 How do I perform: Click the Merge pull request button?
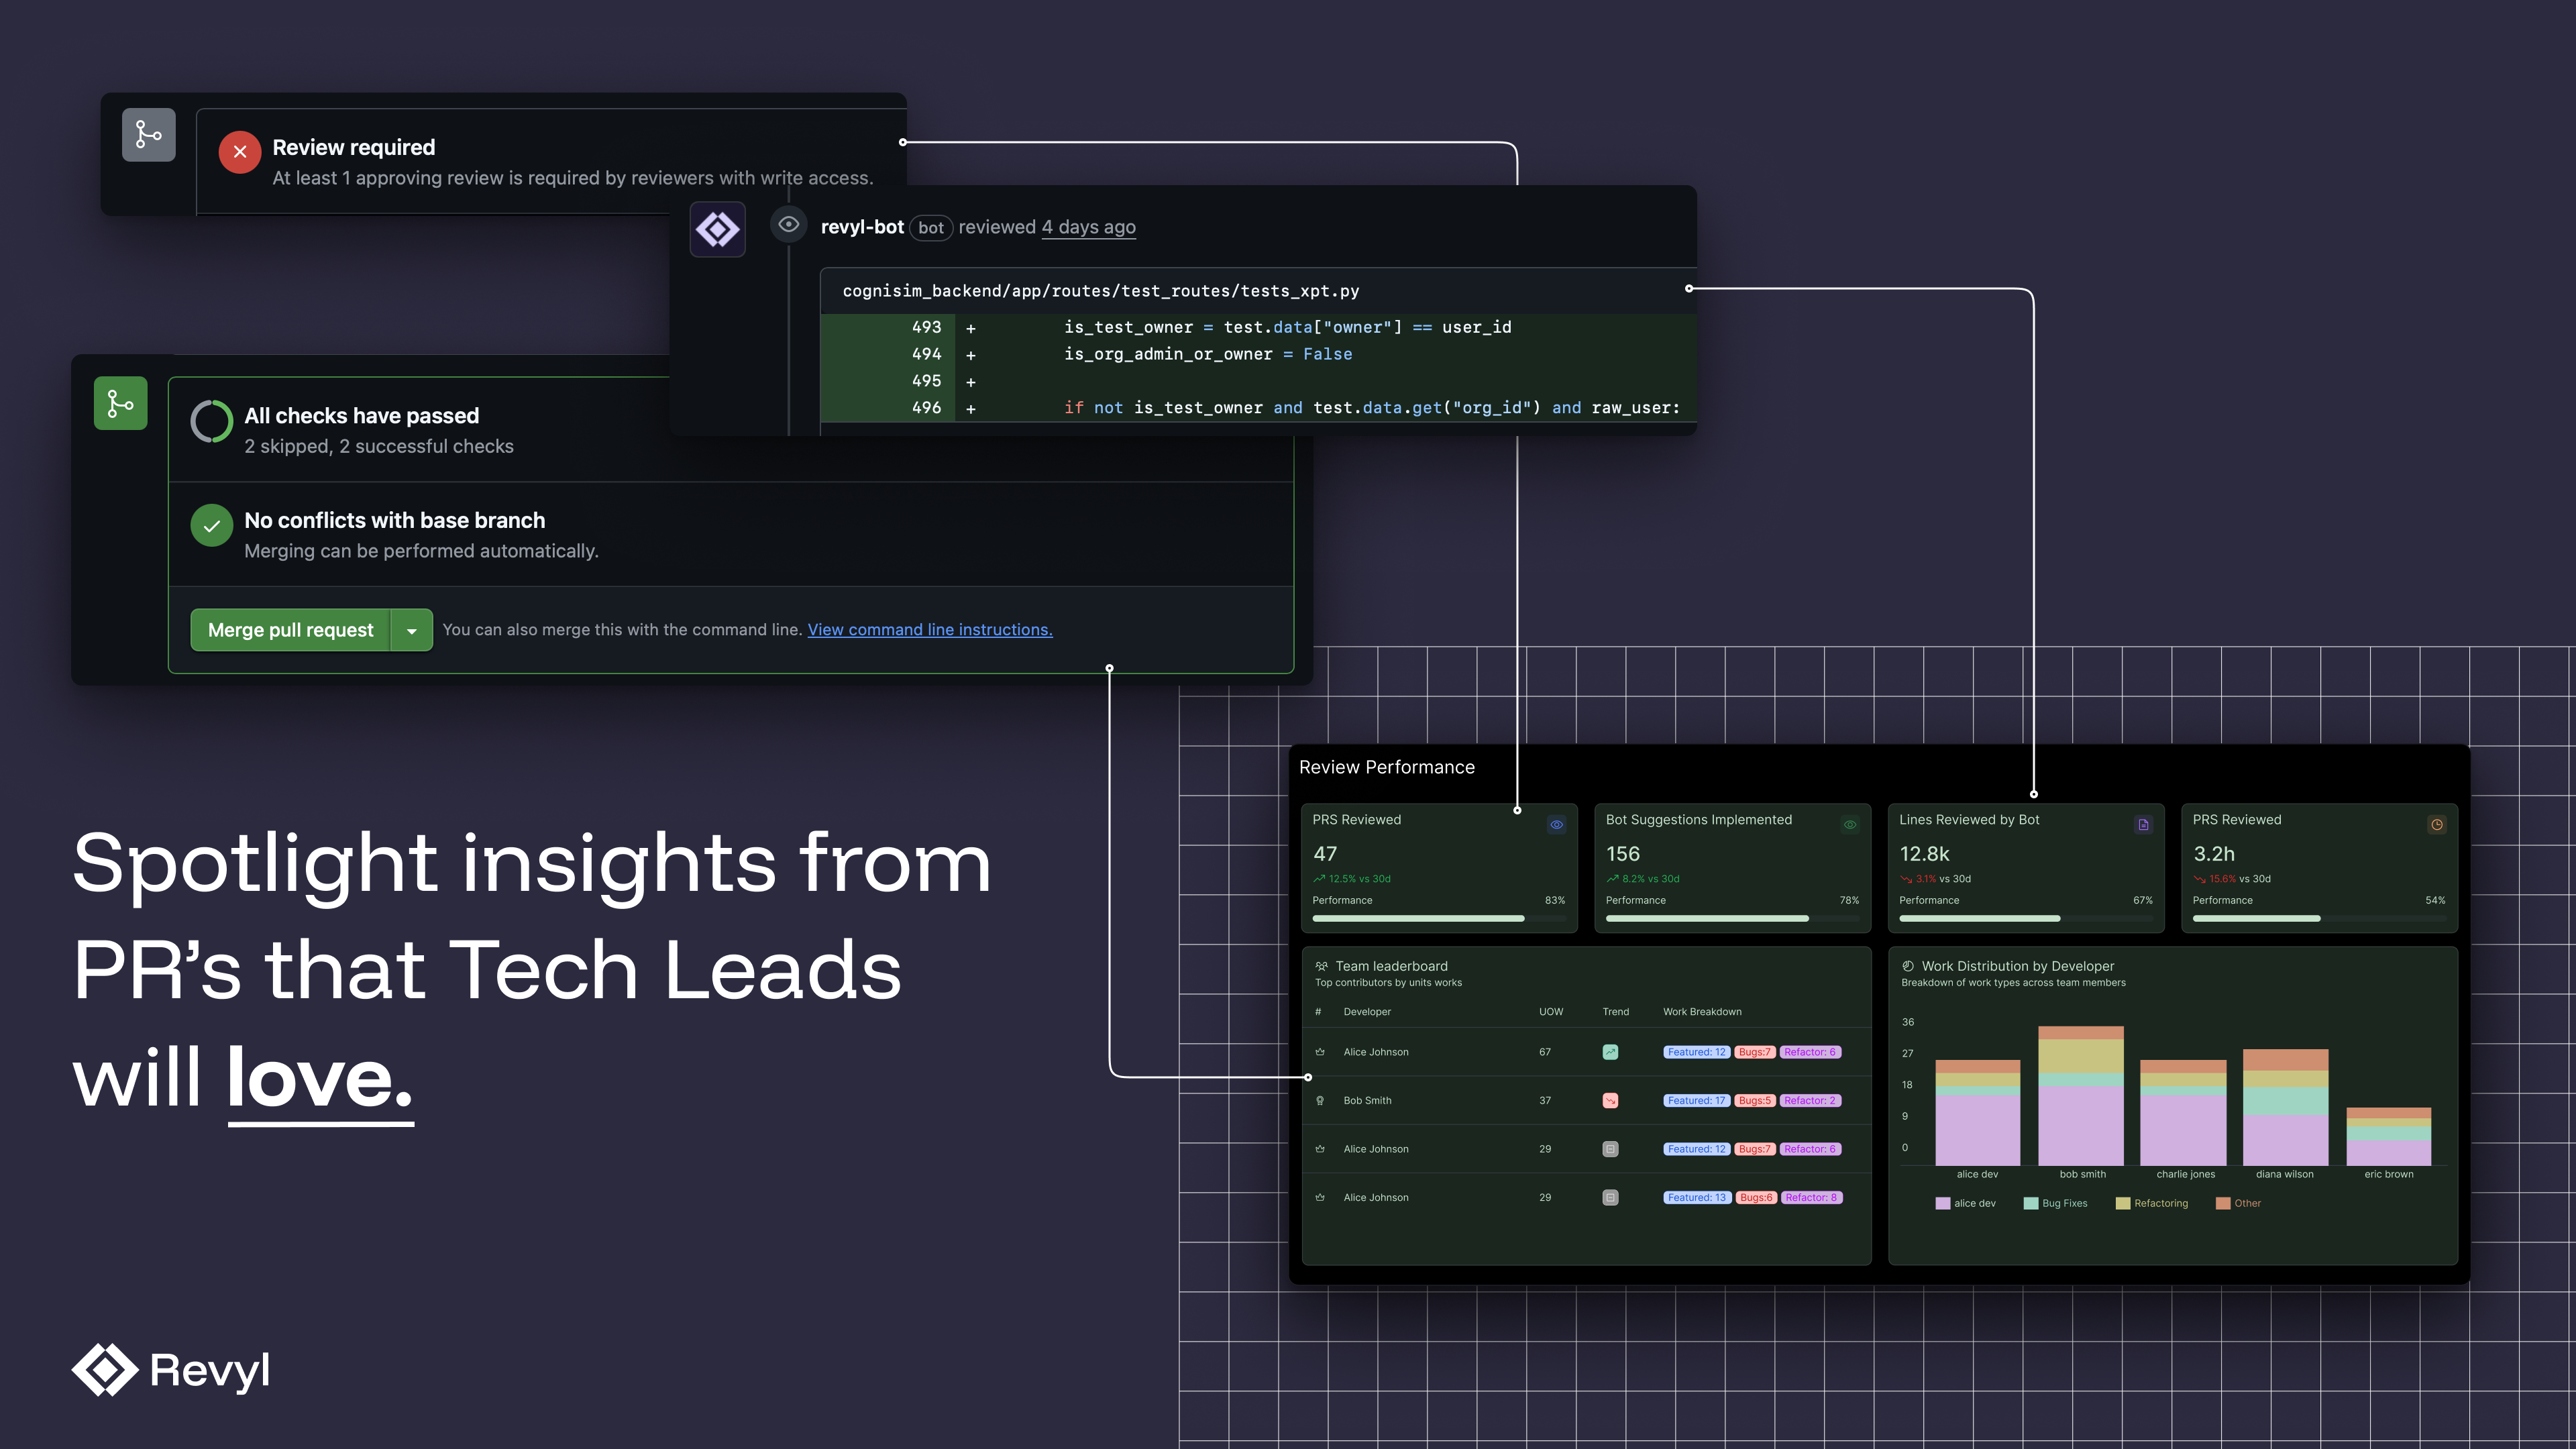coord(290,630)
